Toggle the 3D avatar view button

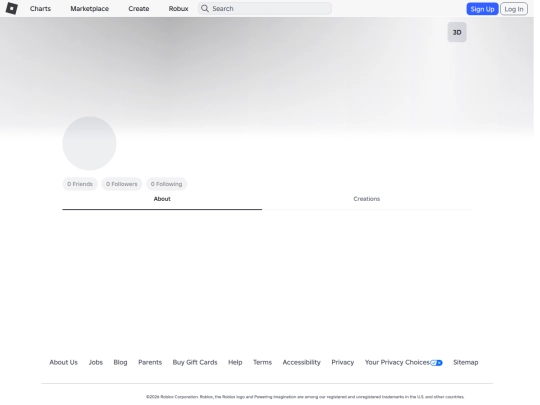click(x=457, y=32)
